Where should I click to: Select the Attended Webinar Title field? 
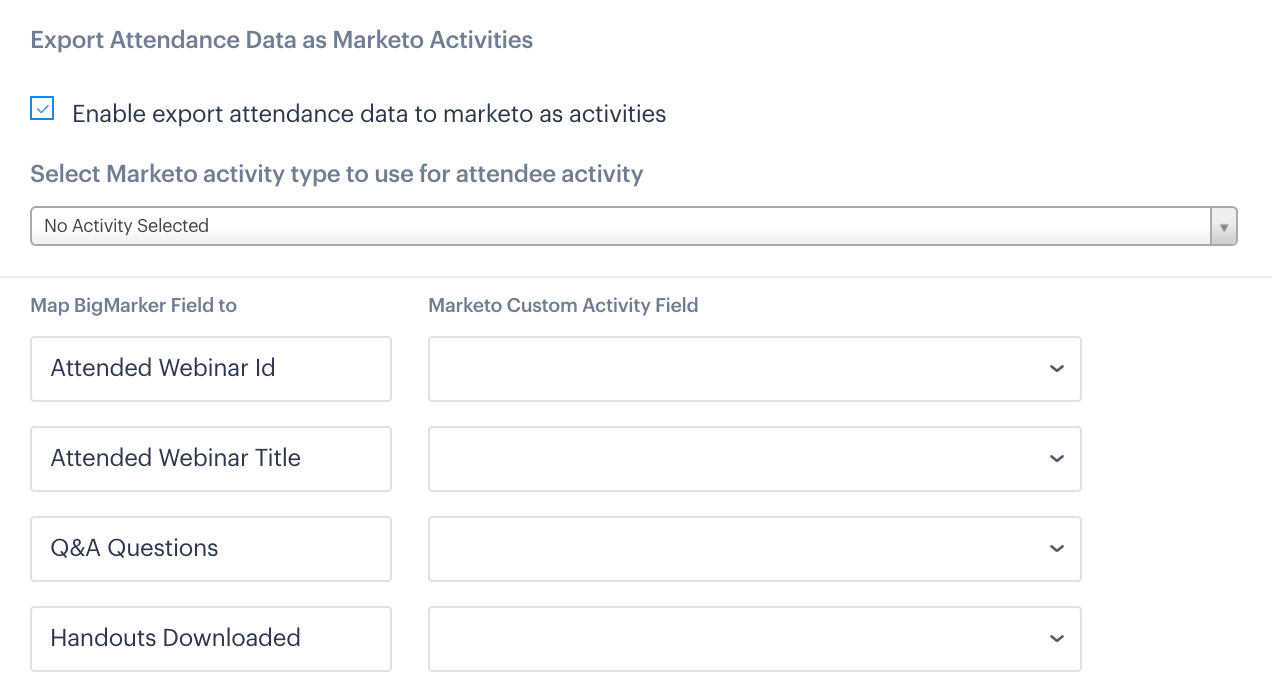coord(211,459)
